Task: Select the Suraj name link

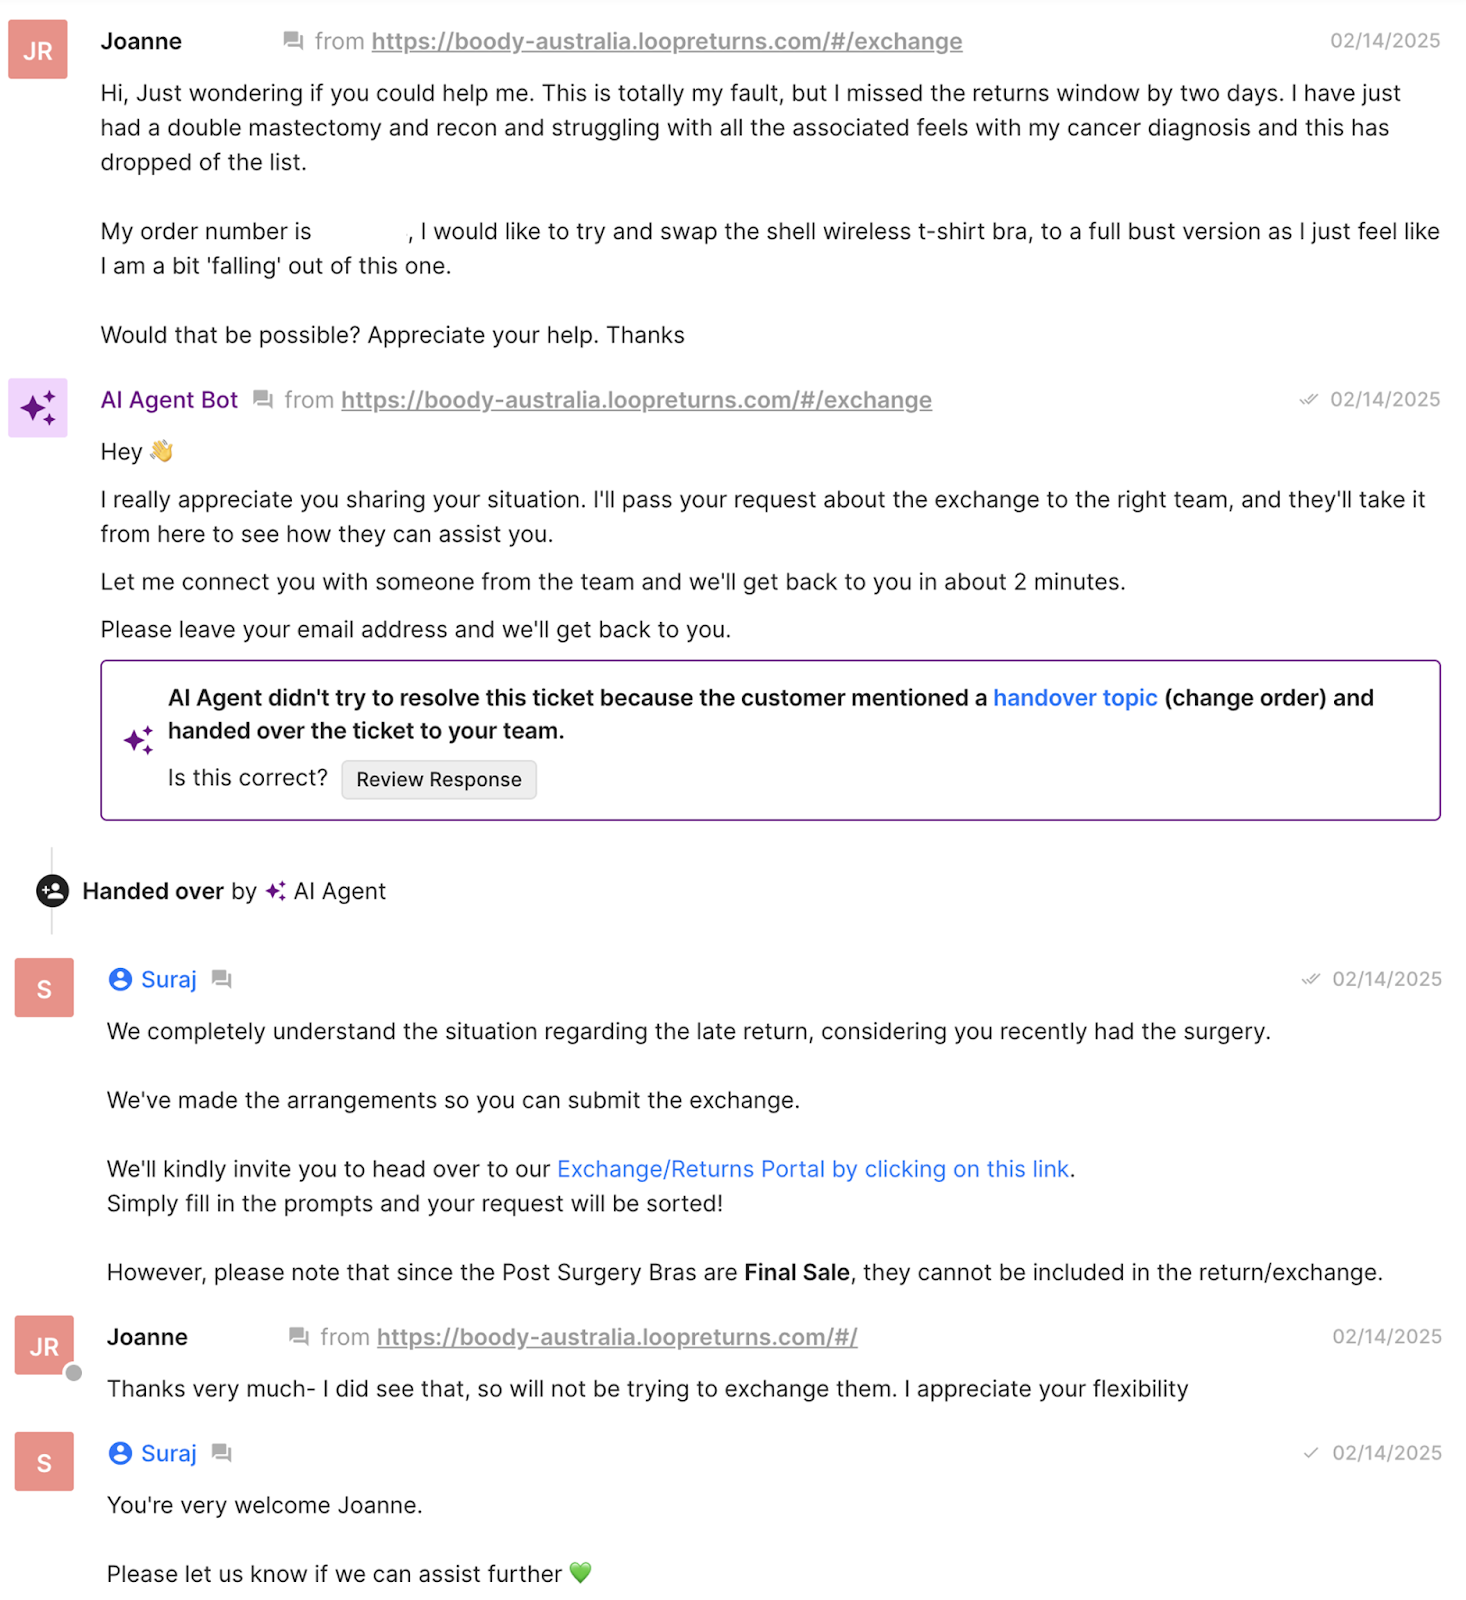Action: [x=168, y=978]
